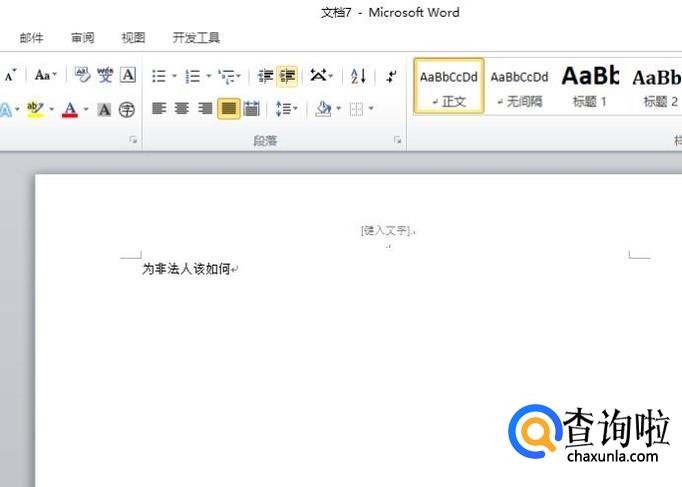
Task: Apply a numbered list
Action: click(x=192, y=76)
